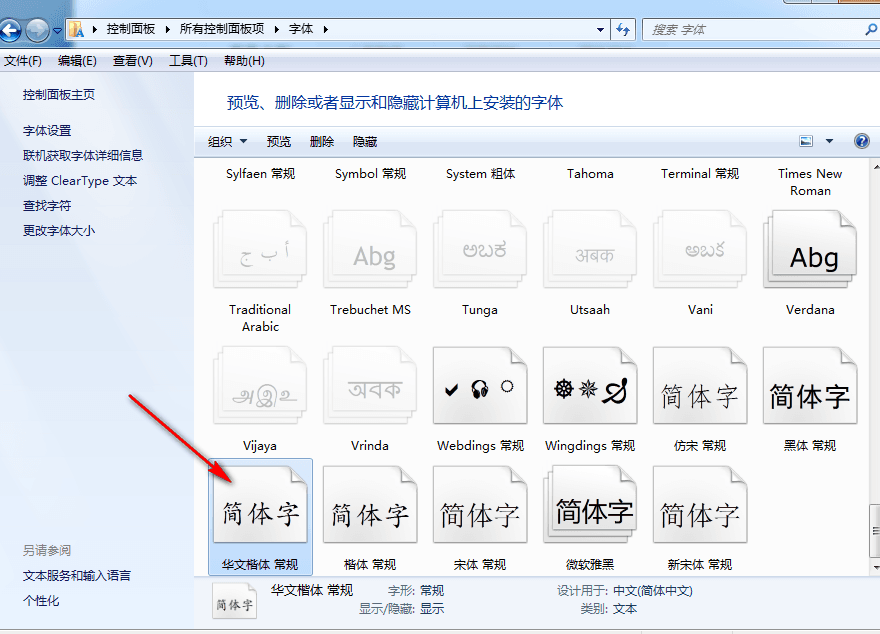Image resolution: width=880 pixels, height=634 pixels.
Task: Click the 搜索 字体 search box
Action: (x=750, y=30)
